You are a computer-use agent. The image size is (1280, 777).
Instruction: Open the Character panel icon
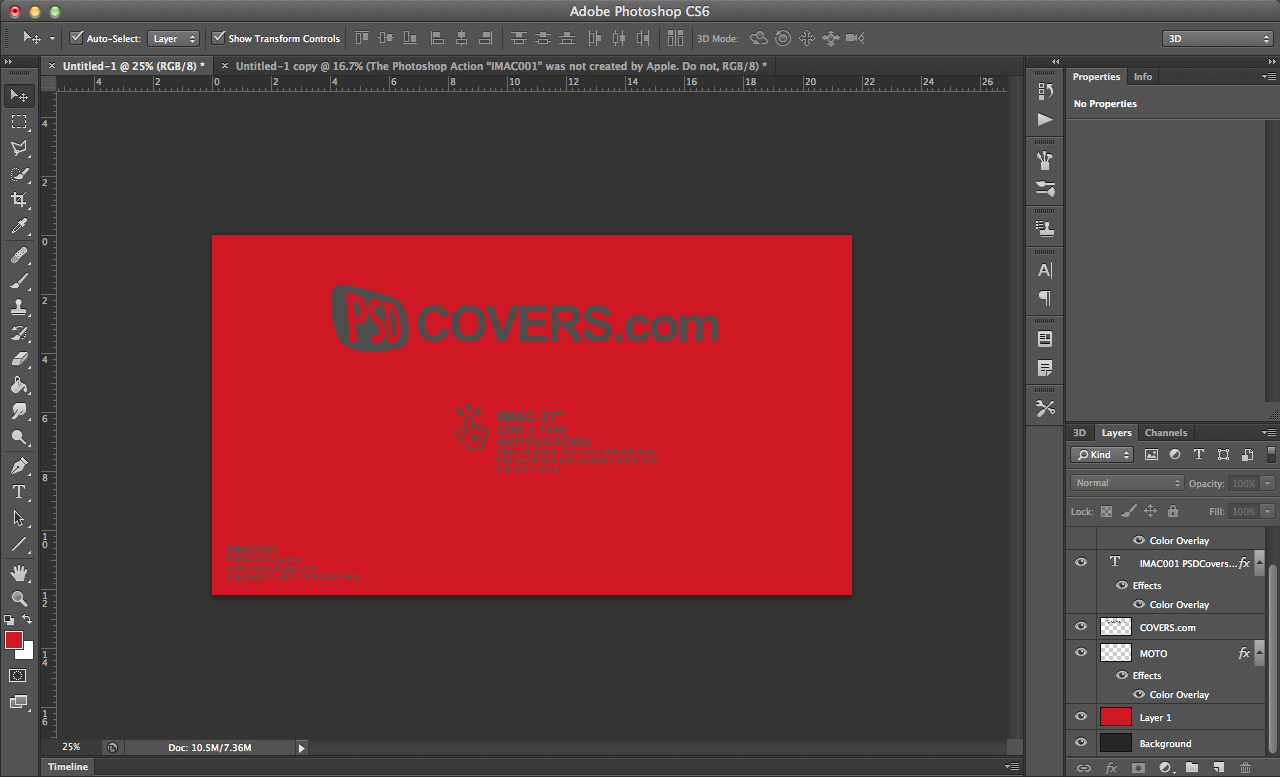tap(1045, 270)
